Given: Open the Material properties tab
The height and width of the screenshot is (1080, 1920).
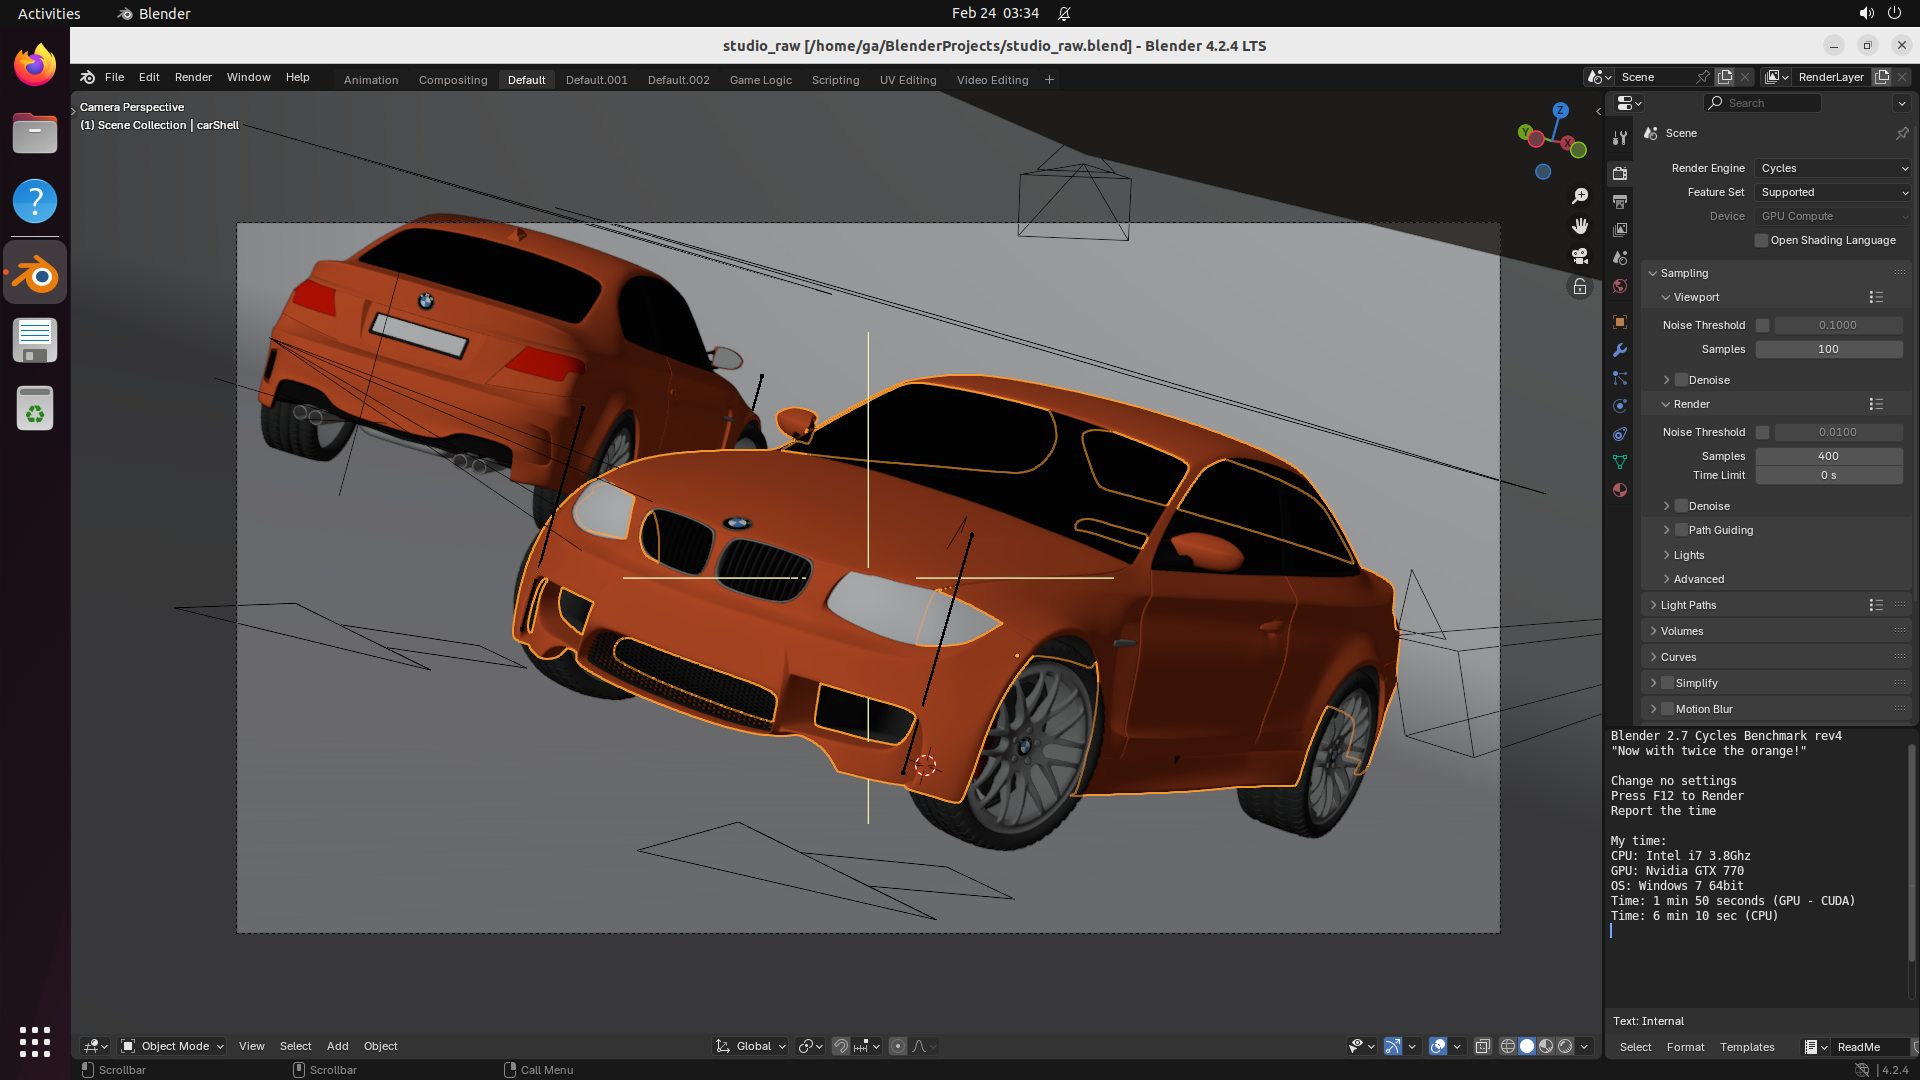Looking at the screenshot, I should click(1620, 490).
